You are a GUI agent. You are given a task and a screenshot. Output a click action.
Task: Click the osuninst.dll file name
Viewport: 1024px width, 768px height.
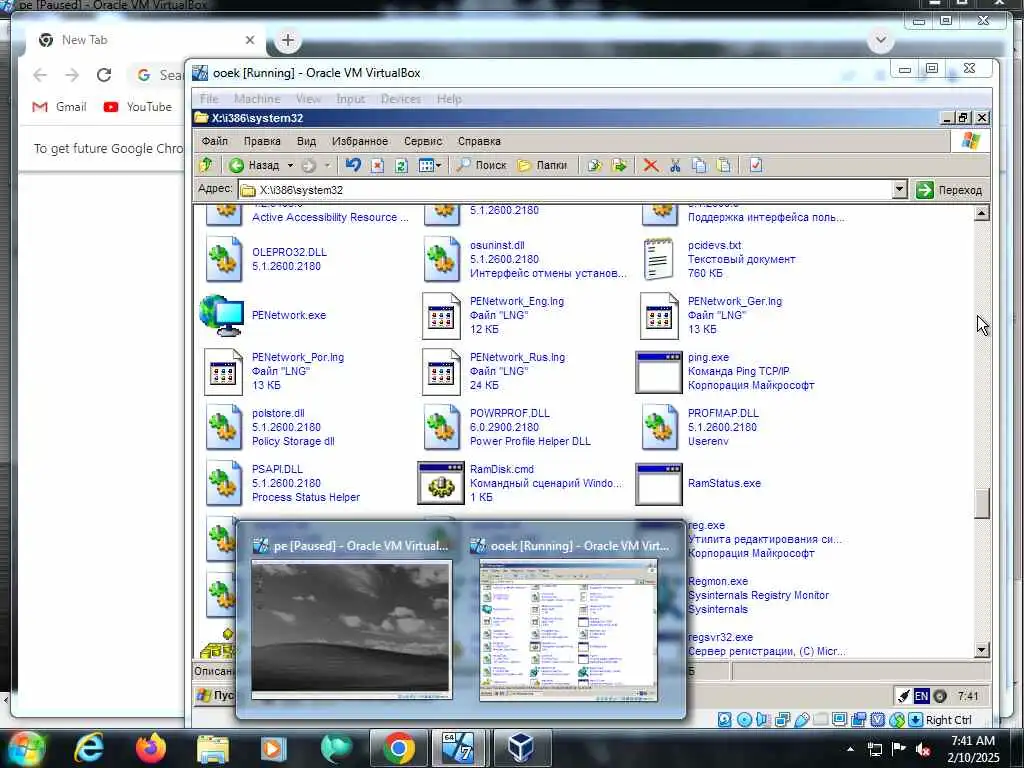tap(497, 246)
